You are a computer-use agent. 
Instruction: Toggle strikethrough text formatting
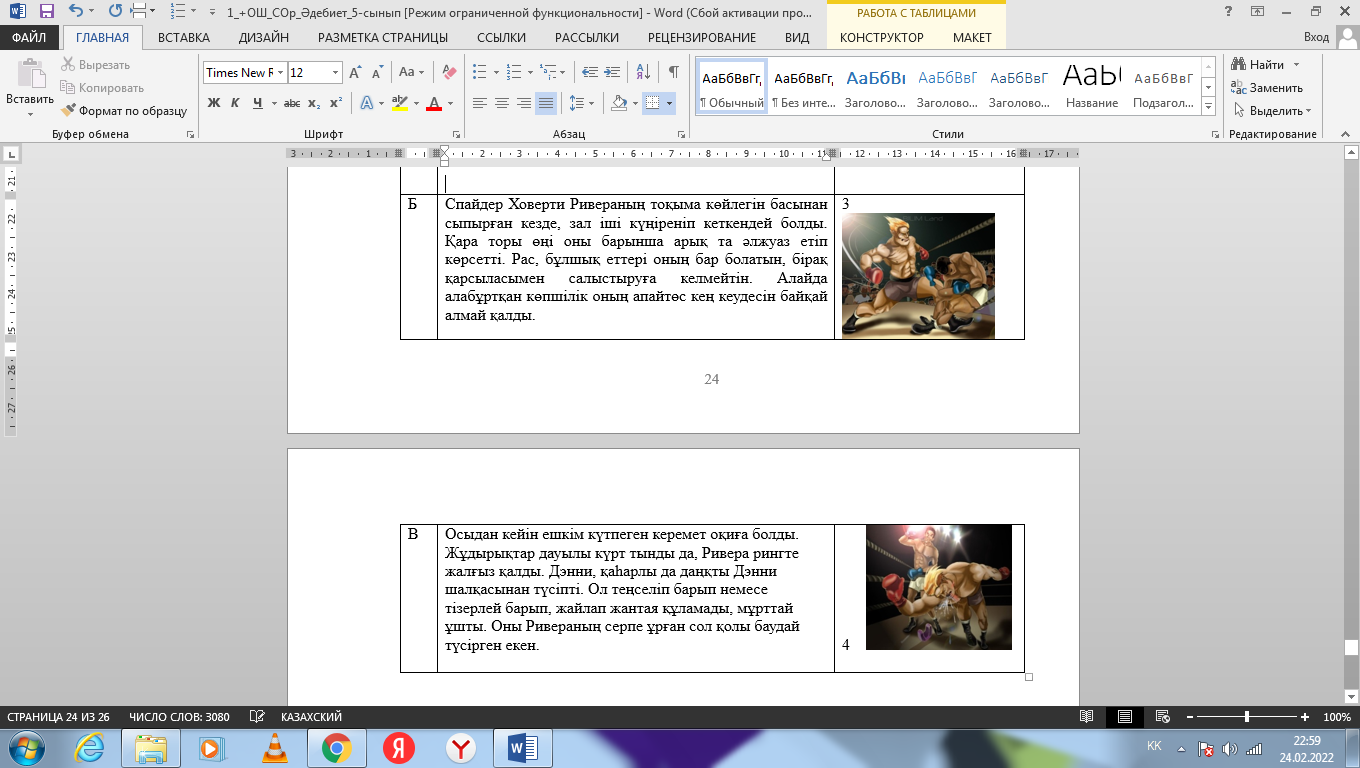click(292, 103)
